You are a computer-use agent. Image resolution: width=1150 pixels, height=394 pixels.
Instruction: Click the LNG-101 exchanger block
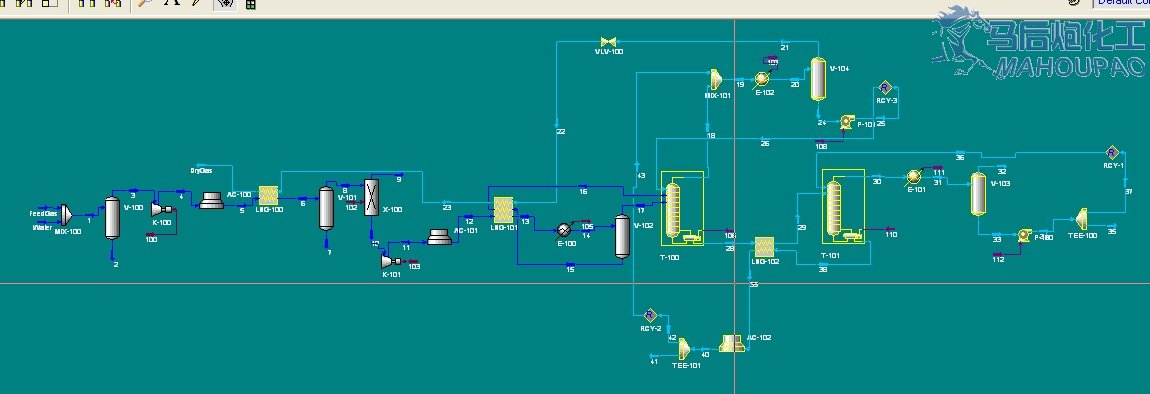(x=503, y=210)
